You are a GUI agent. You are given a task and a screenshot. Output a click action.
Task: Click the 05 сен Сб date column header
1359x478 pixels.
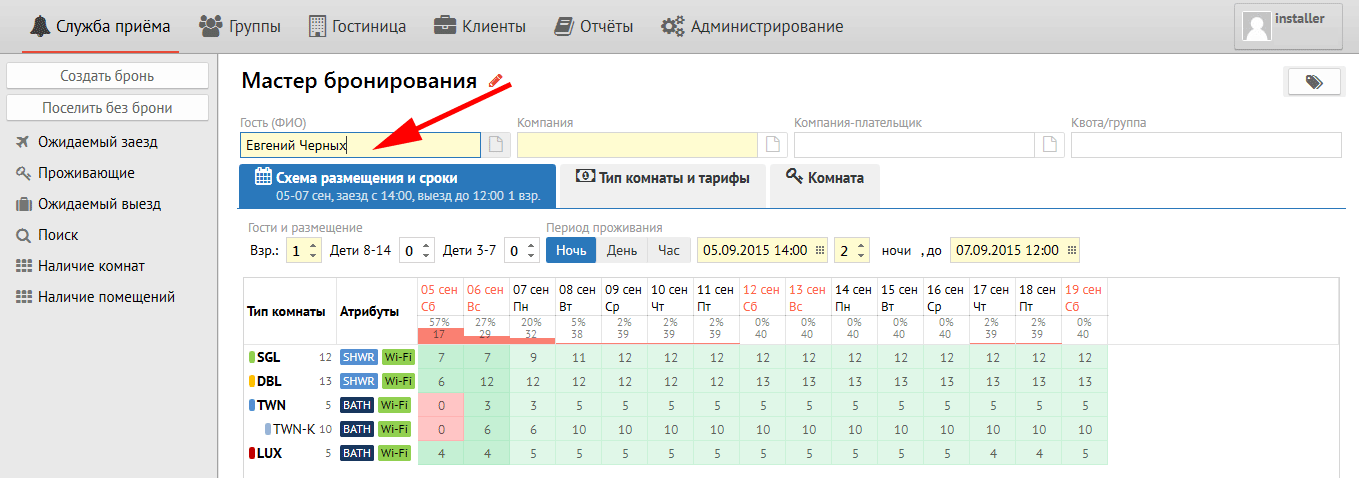pos(440,298)
